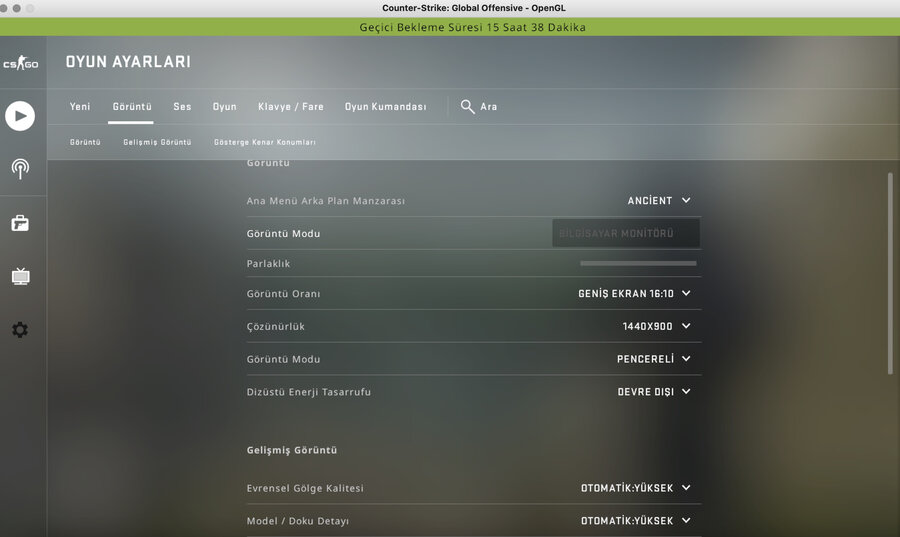Viewport: 900px width, 537px height.
Task: Jump to Gösterge Kenar Konumları link
Action: tap(265, 142)
